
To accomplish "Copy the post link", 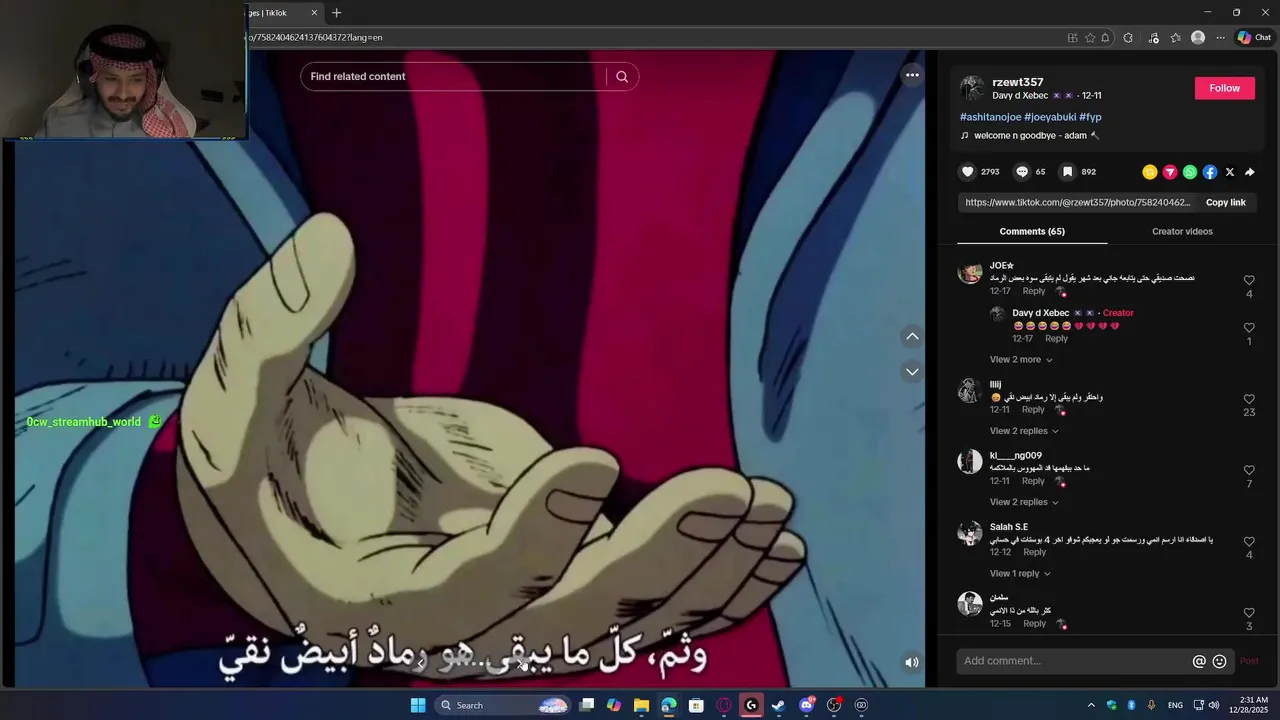I will click(1225, 202).
